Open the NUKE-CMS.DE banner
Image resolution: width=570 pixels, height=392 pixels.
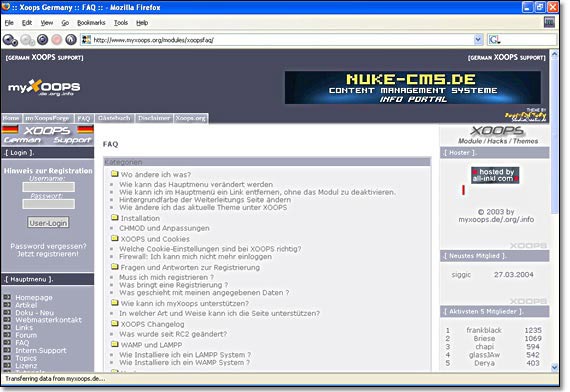413,88
